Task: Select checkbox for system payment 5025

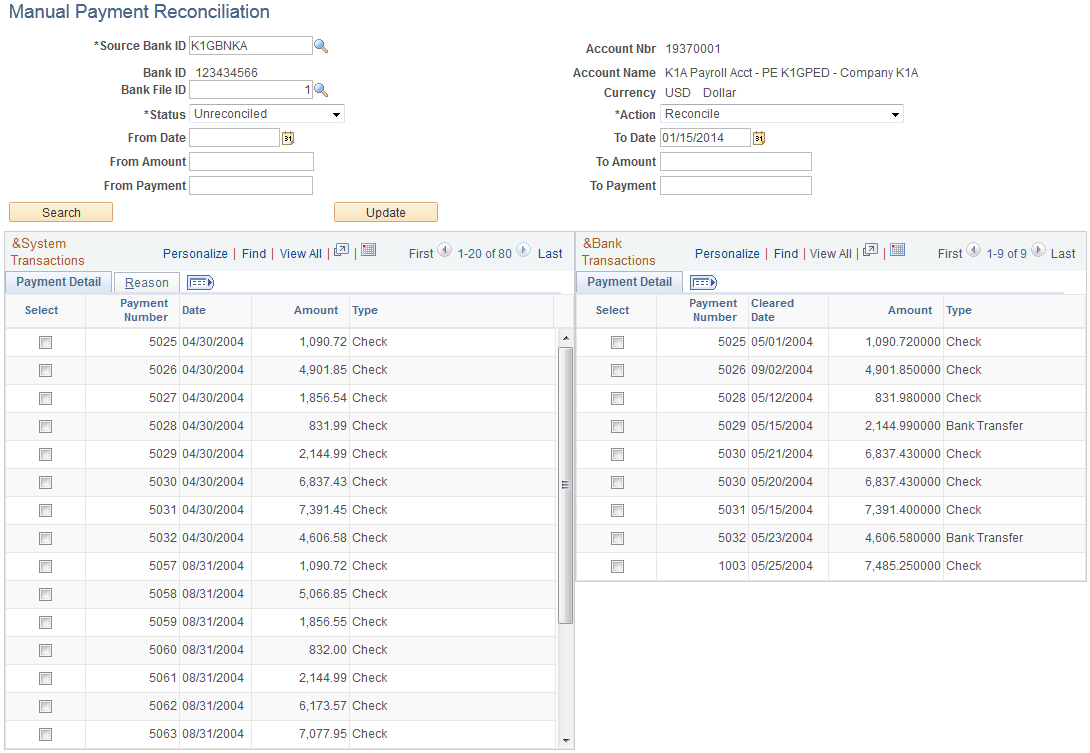Action: (44, 342)
